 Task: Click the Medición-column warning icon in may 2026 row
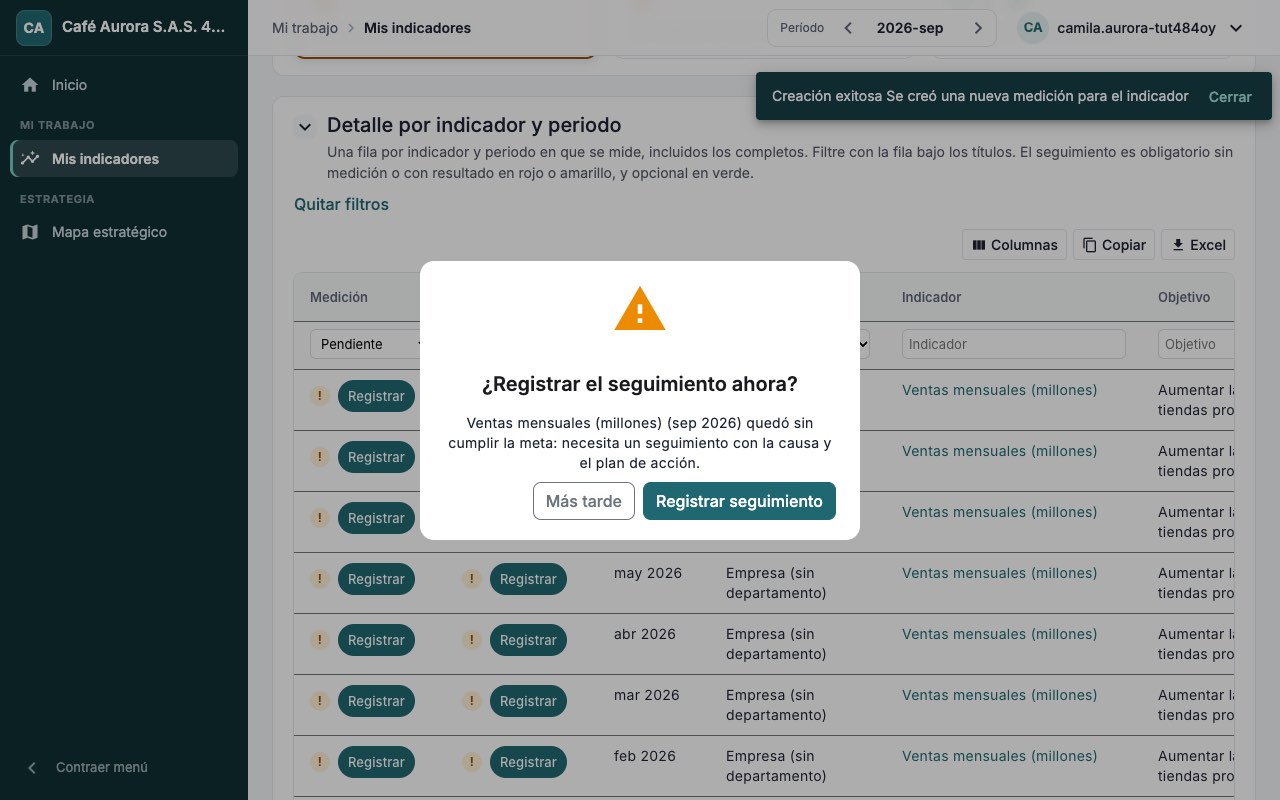[x=319, y=579]
